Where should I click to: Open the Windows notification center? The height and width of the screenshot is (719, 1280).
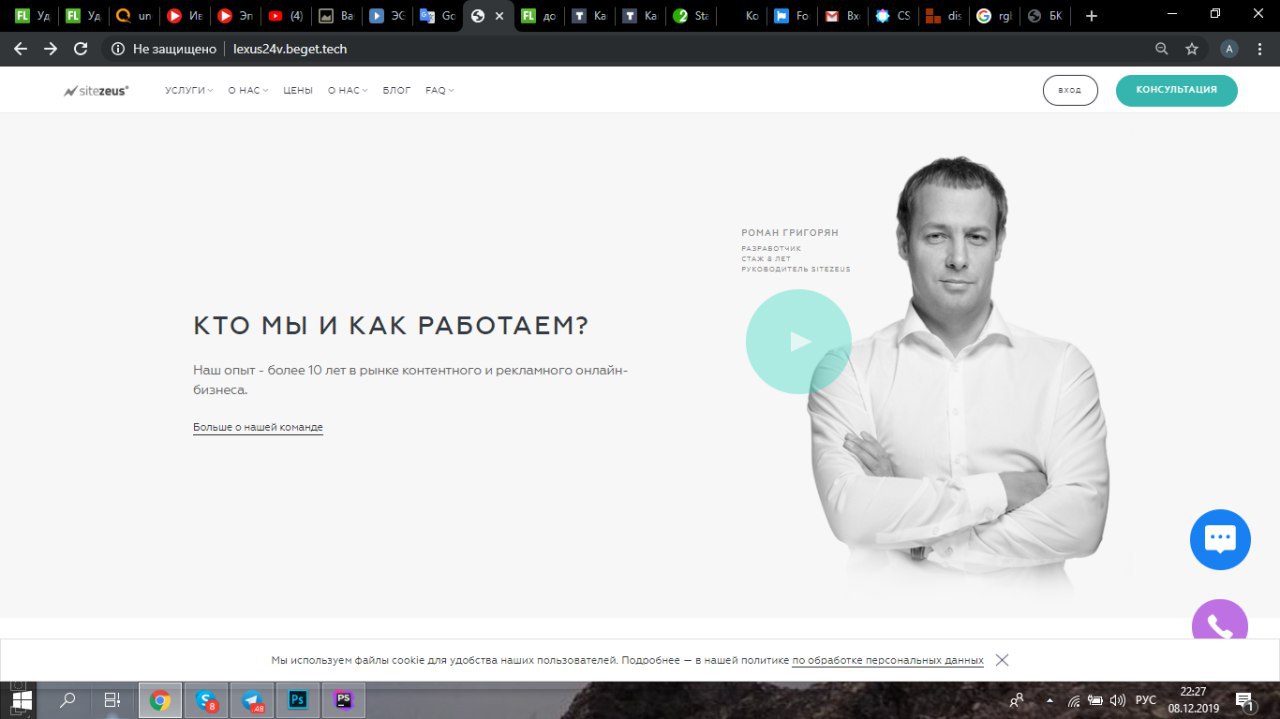1245,700
